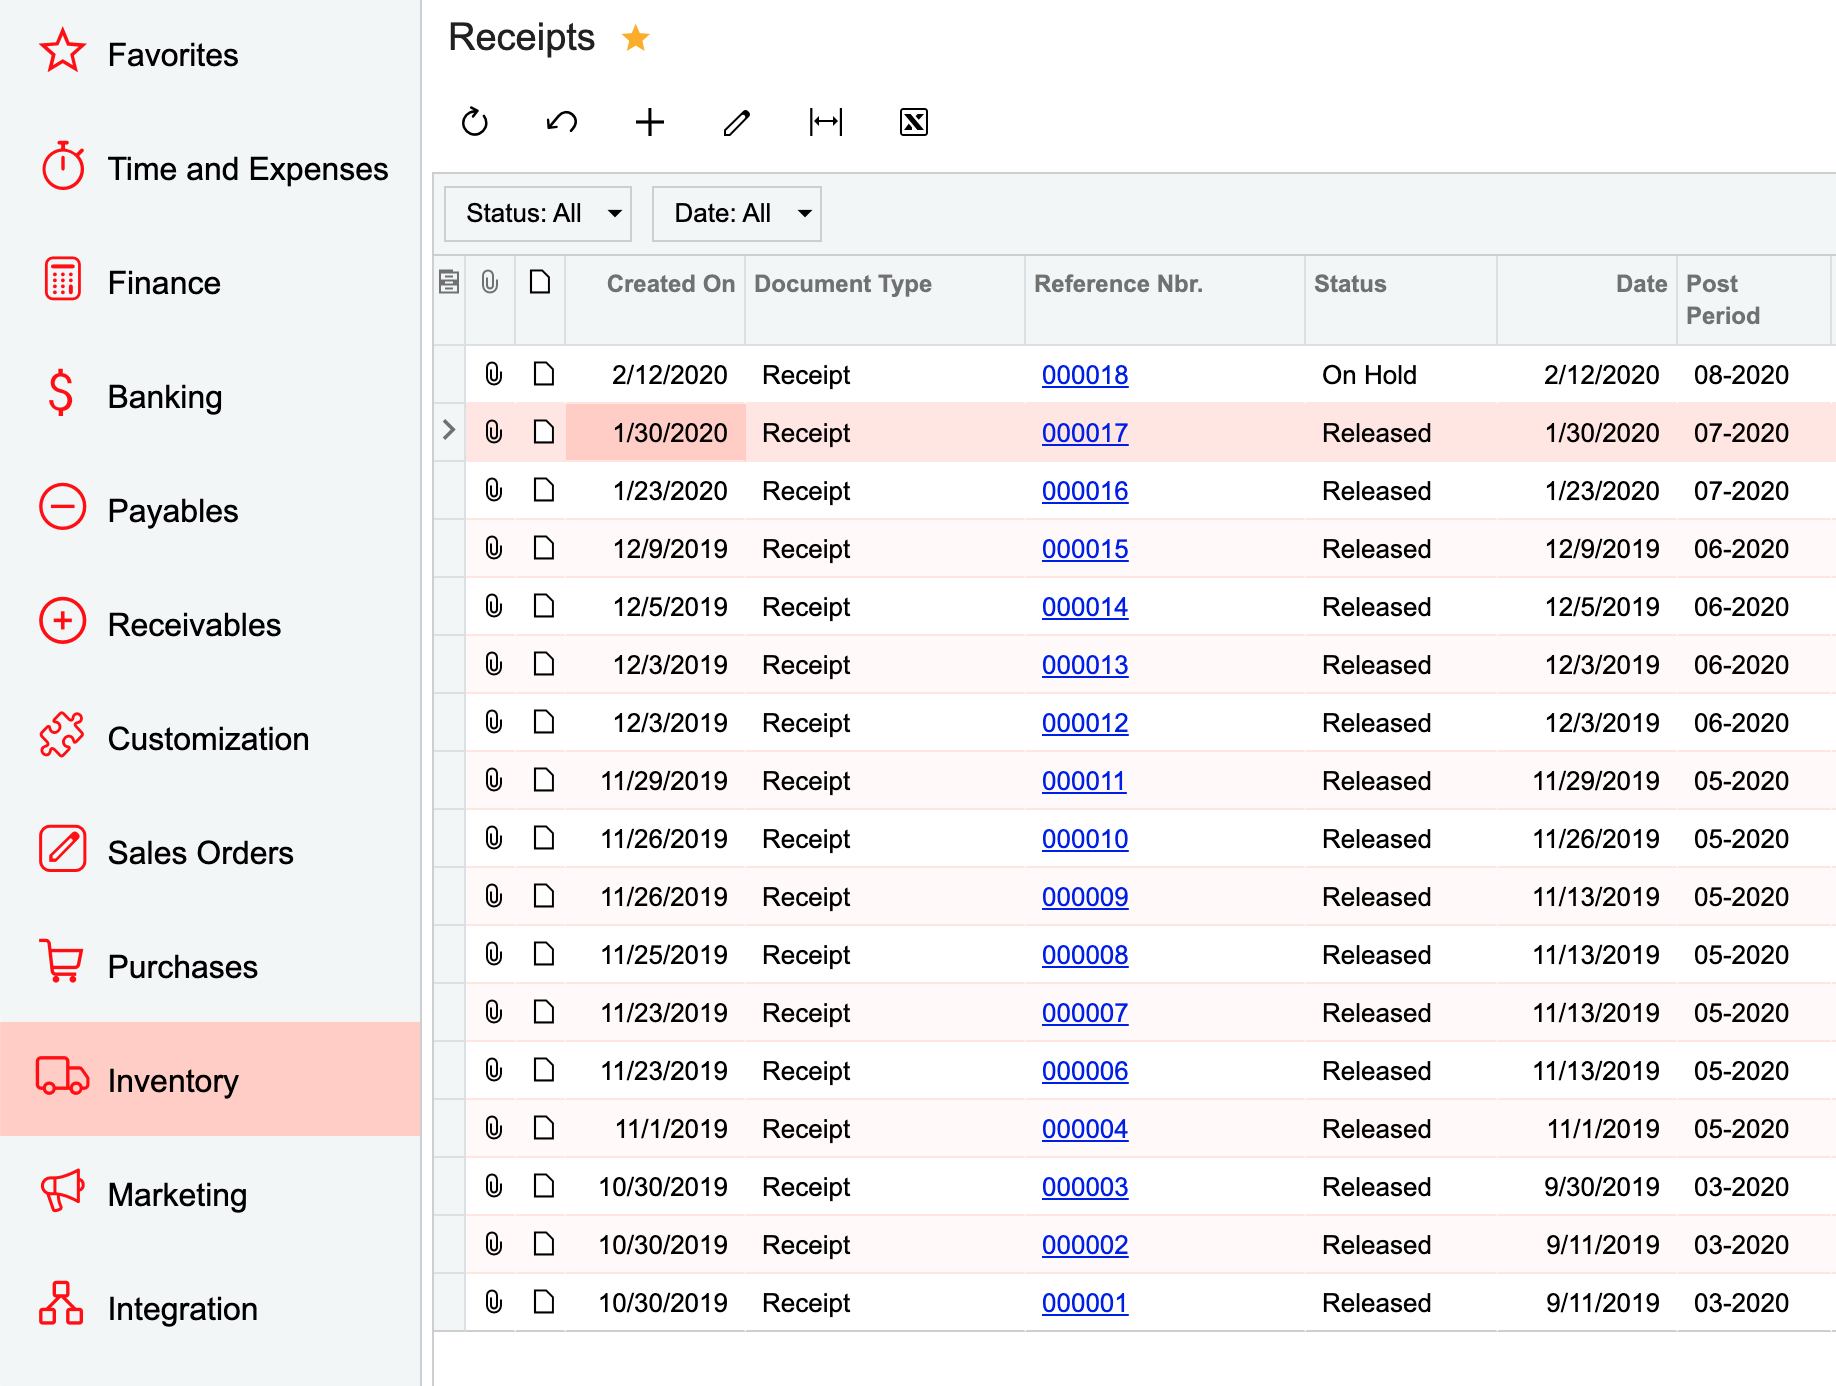Export to Excel using the X icon
Viewport: 1836px width, 1386px height.
pos(914,122)
